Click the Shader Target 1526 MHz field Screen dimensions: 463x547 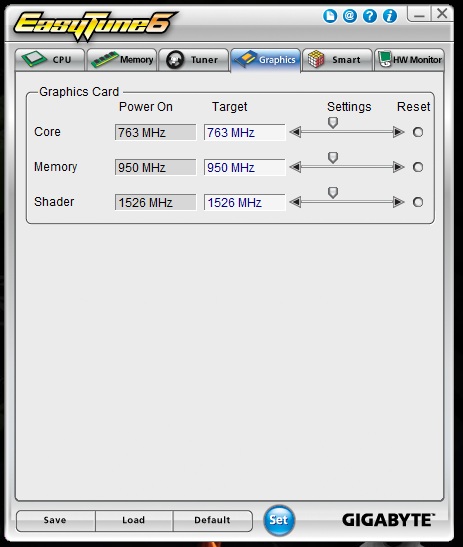(x=245, y=202)
